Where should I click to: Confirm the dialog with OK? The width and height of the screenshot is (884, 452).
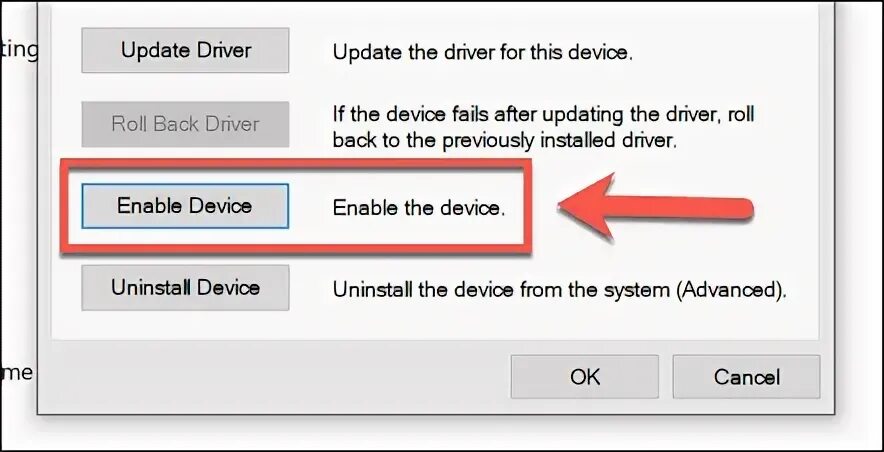pyautogui.click(x=585, y=376)
